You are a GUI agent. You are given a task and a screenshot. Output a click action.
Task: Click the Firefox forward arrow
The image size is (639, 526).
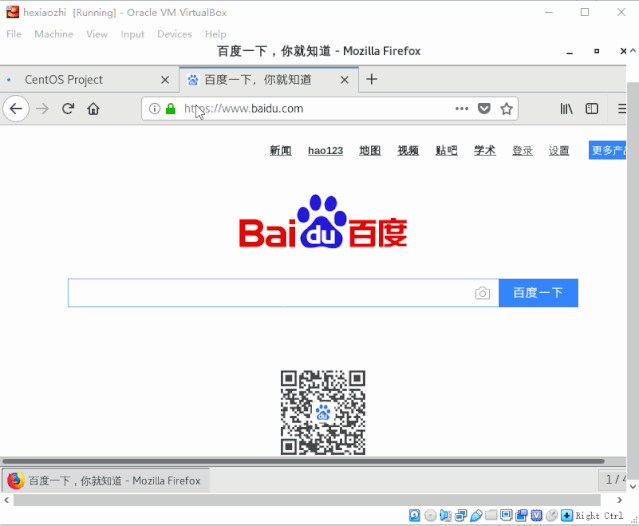point(42,109)
